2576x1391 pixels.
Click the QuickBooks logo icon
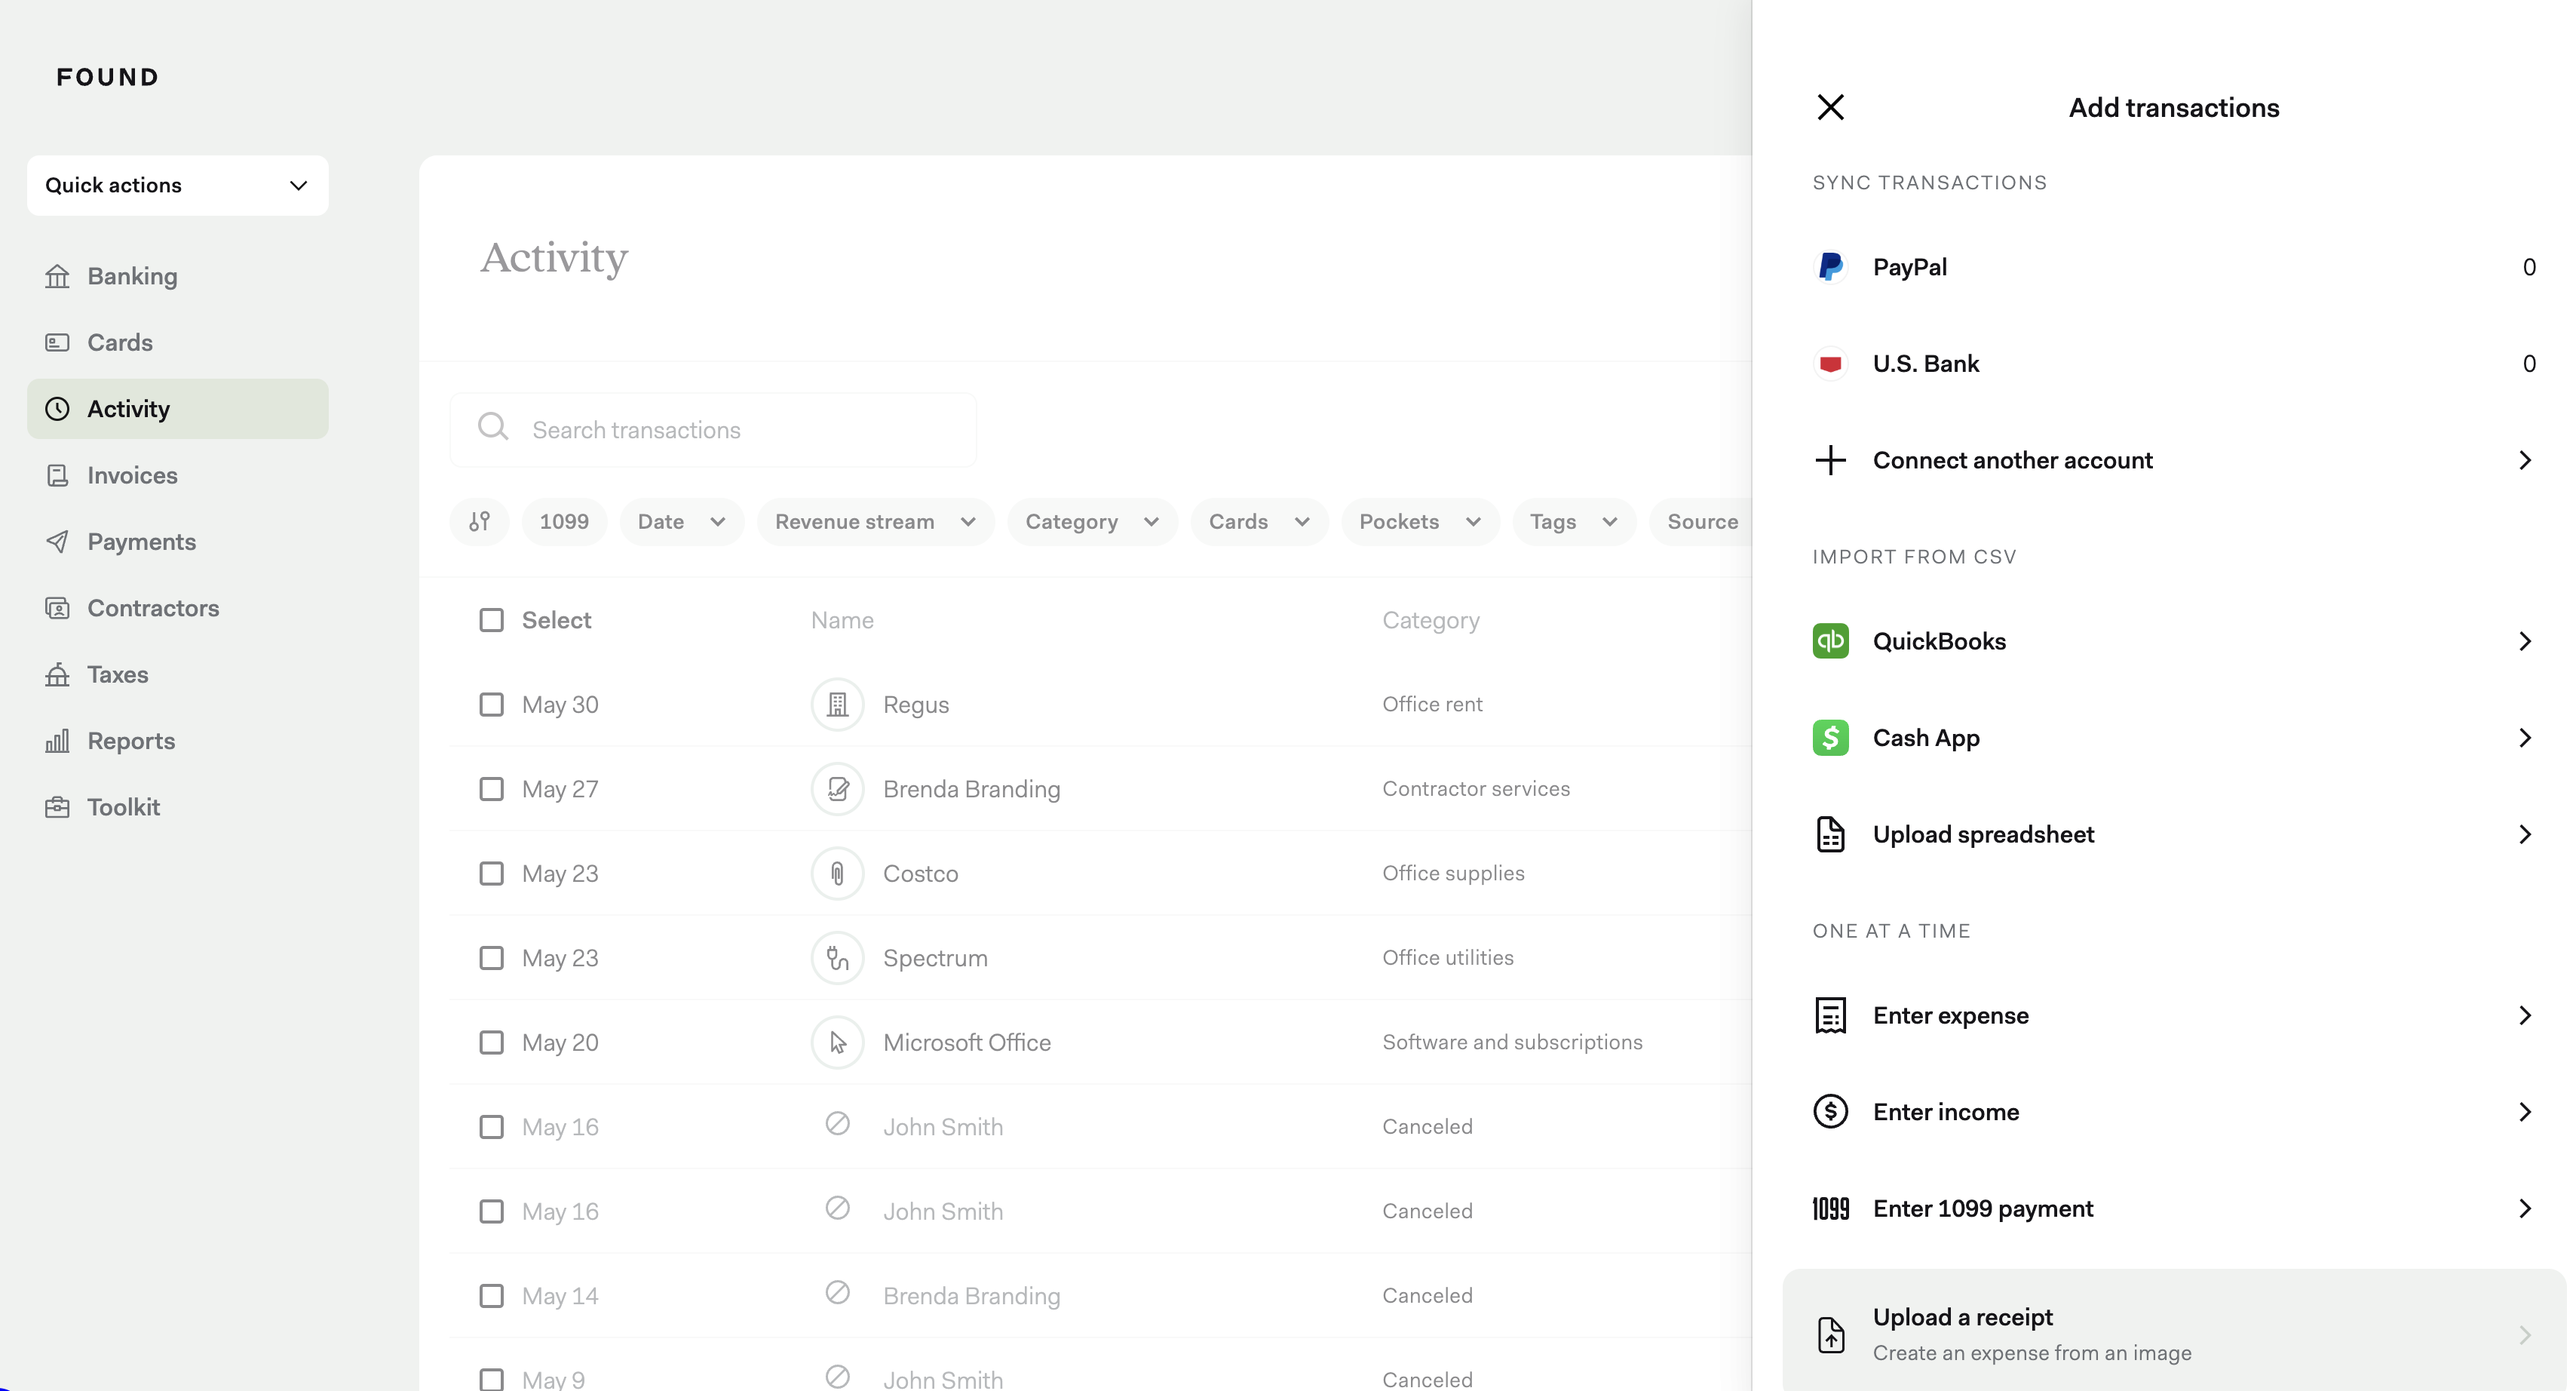click(x=1830, y=641)
